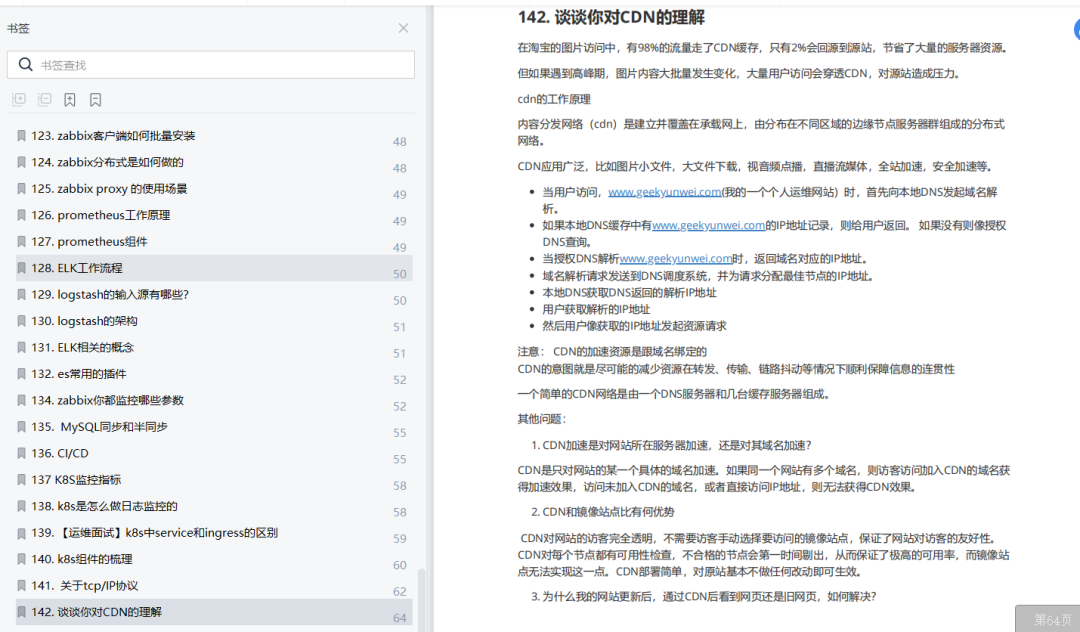1080x632 pixels.
Task: Click the bookmark icon beside 136. CI/CD
Action: [21, 453]
